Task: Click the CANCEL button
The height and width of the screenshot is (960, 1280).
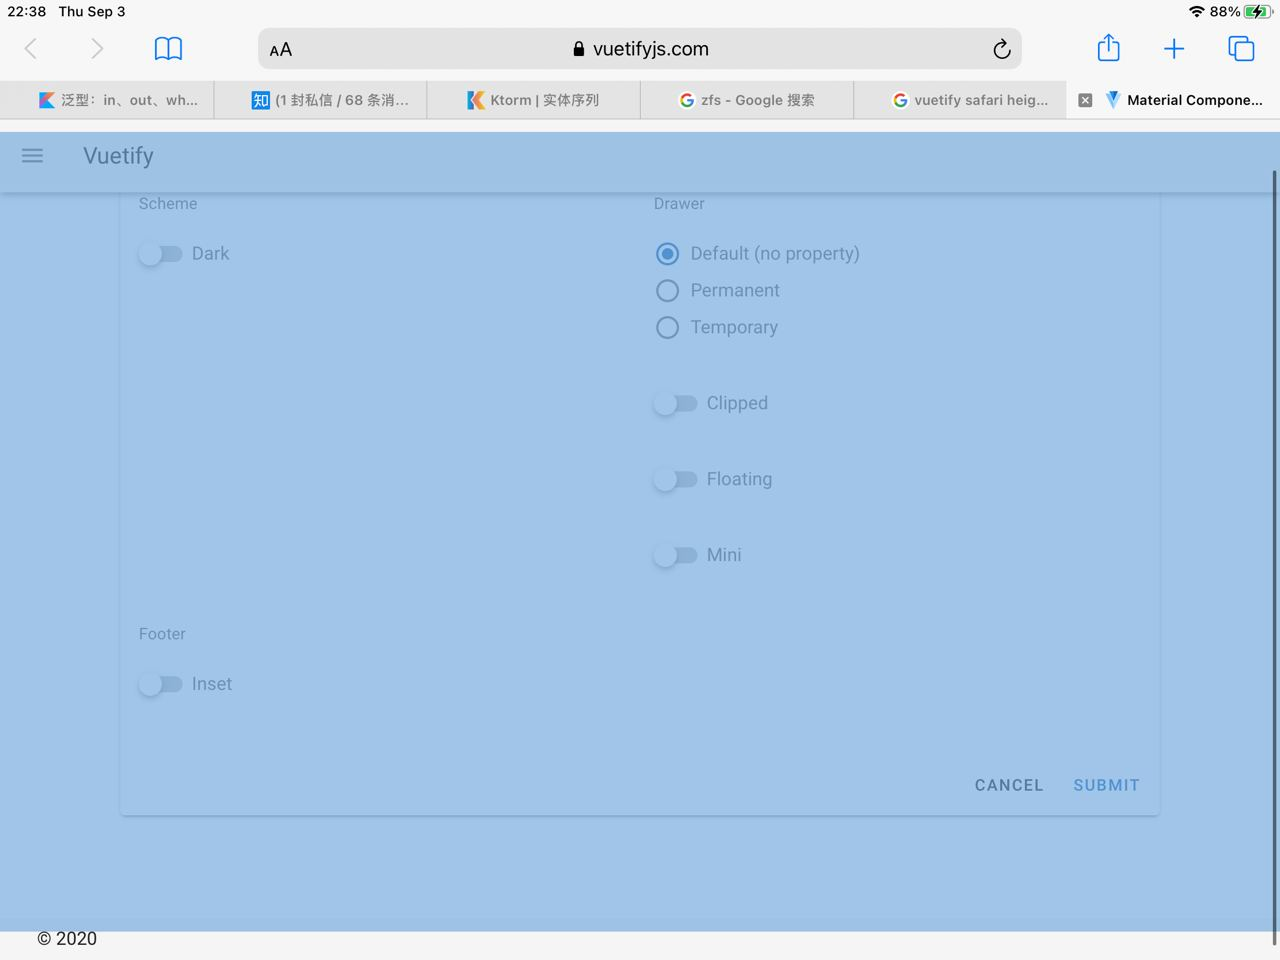Action: click(x=1008, y=785)
